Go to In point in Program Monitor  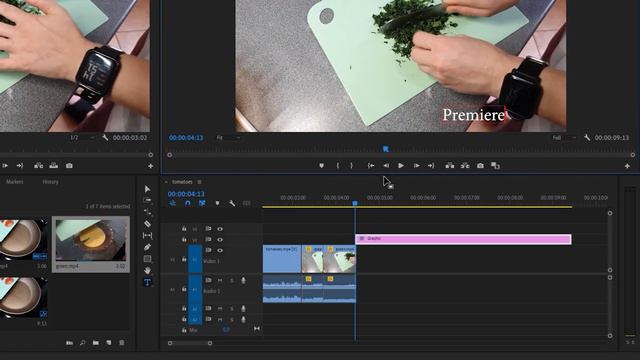371,166
